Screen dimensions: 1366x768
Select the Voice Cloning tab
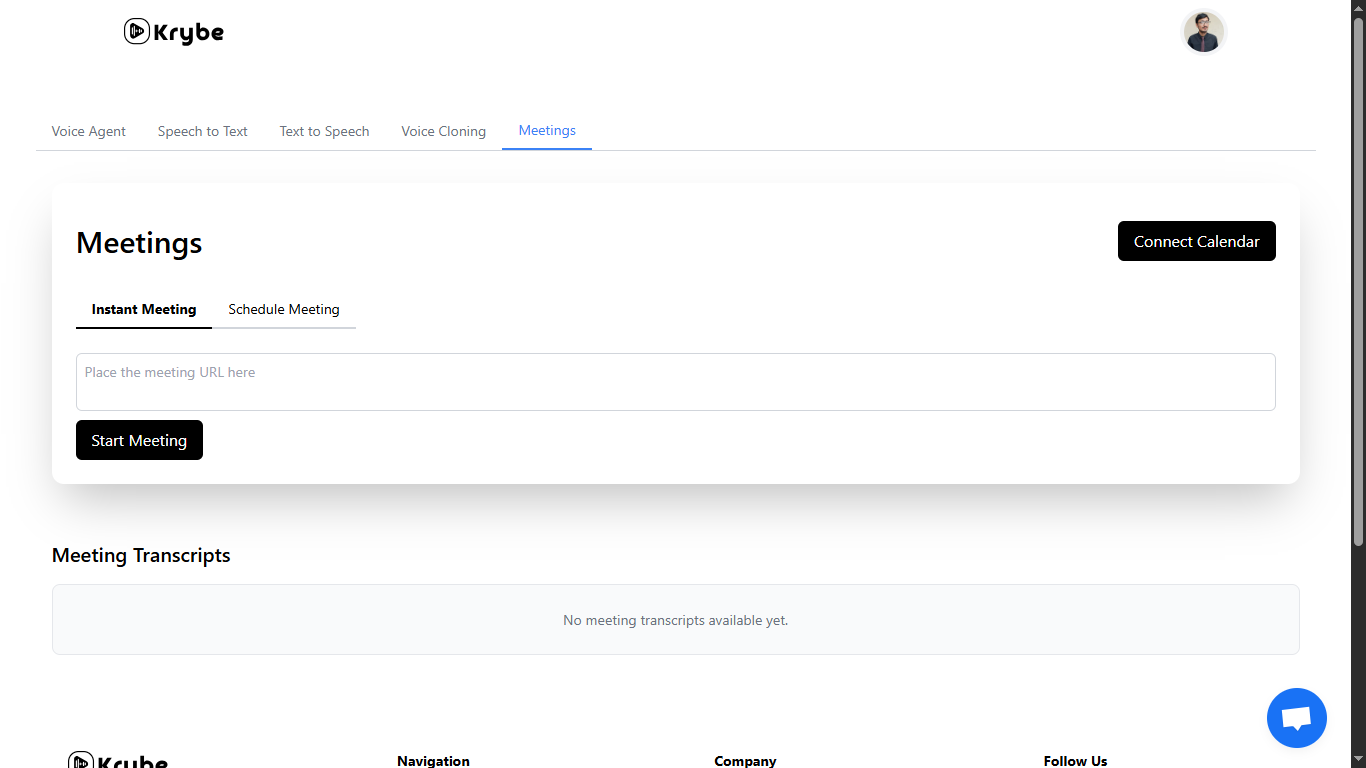[444, 131]
